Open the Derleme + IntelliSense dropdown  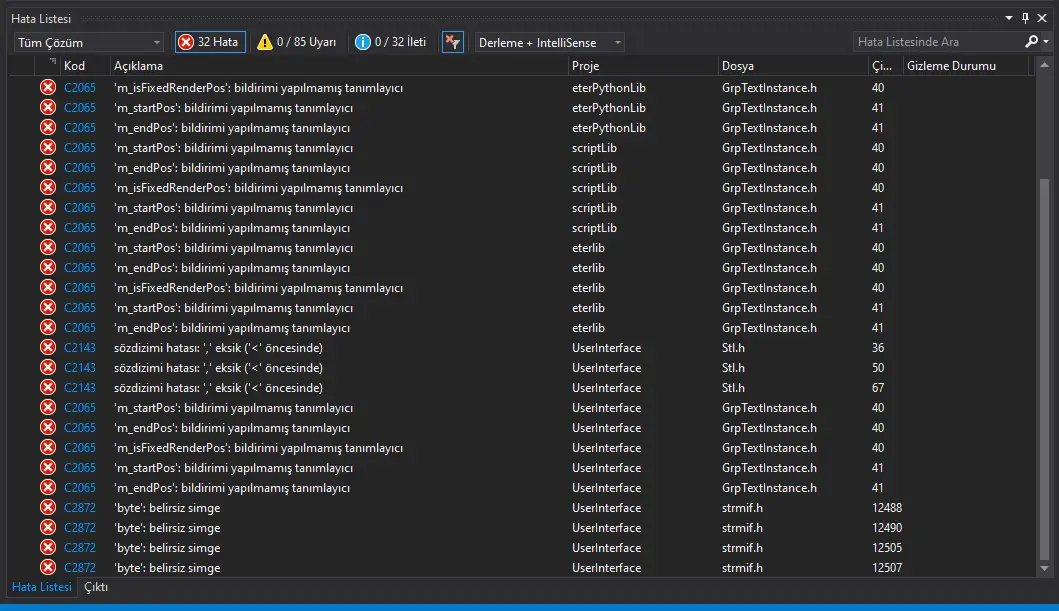[x=549, y=42]
